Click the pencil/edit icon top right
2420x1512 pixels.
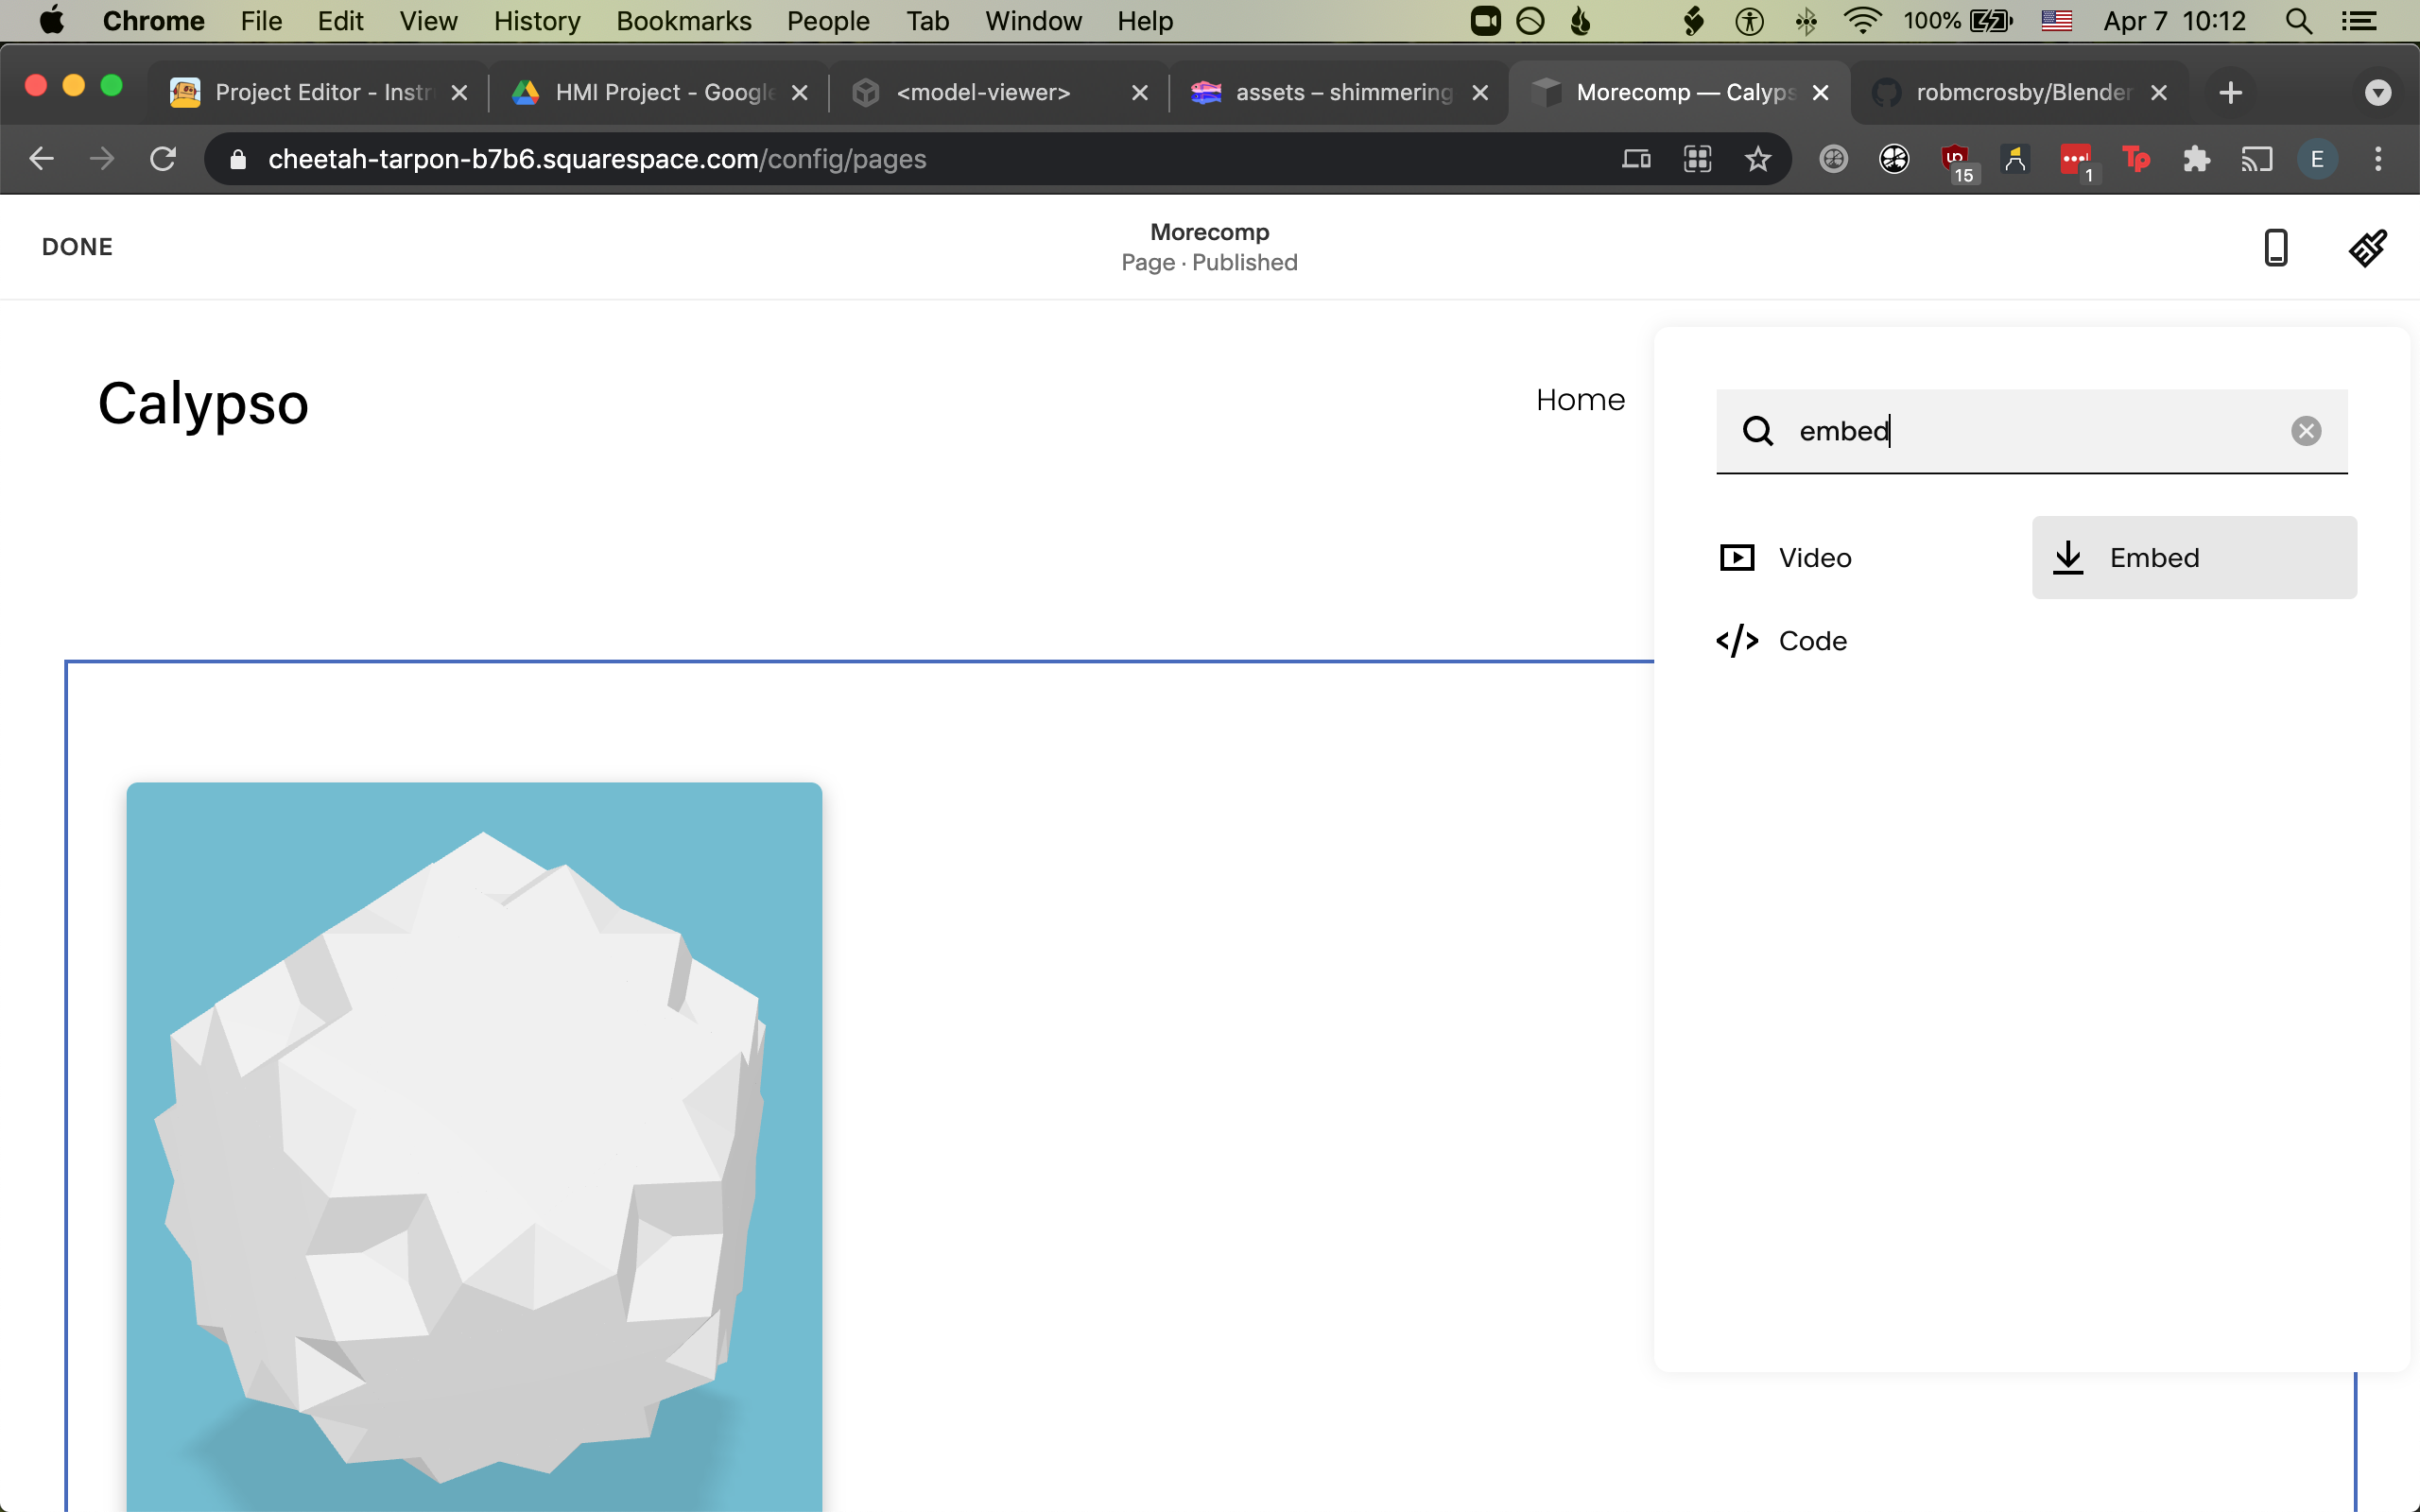2368,246
